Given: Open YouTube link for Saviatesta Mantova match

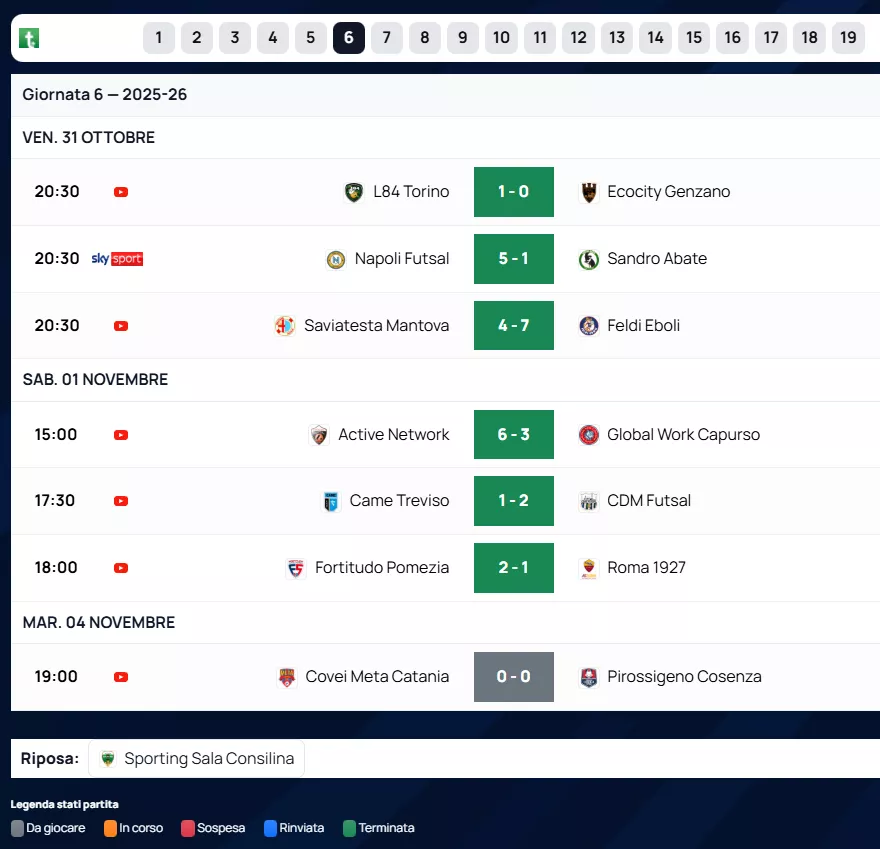Looking at the screenshot, I should click(121, 326).
